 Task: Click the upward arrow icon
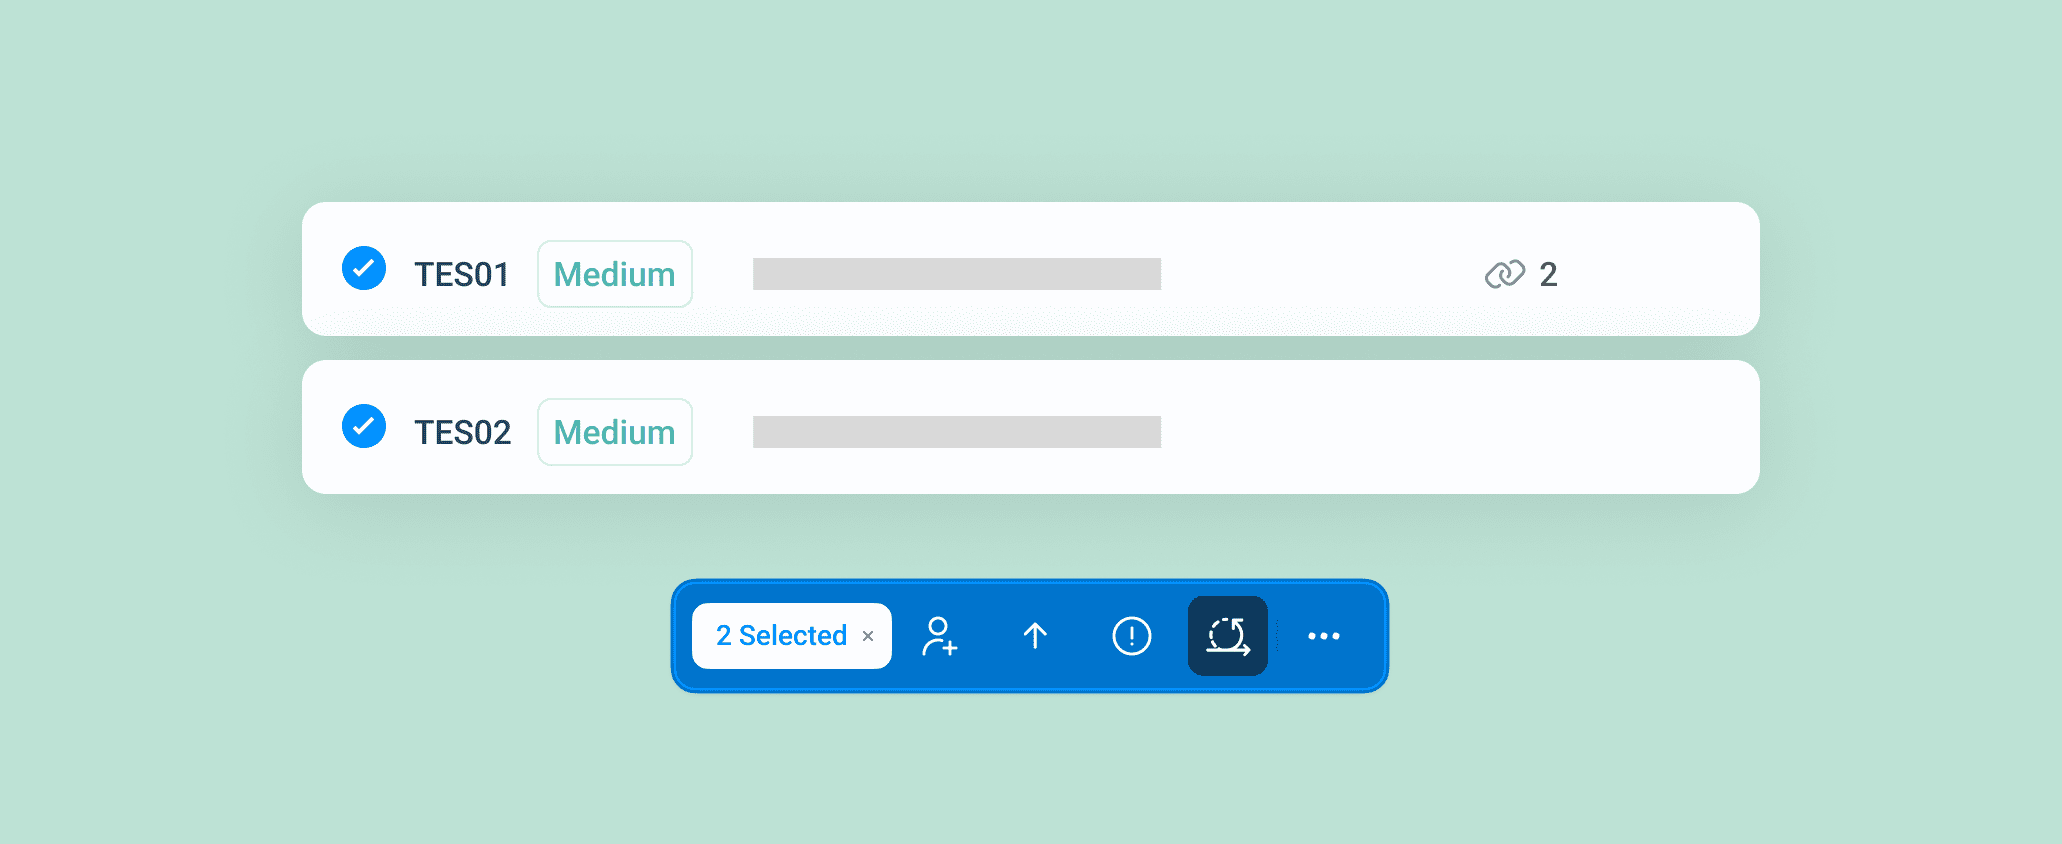coord(1035,636)
